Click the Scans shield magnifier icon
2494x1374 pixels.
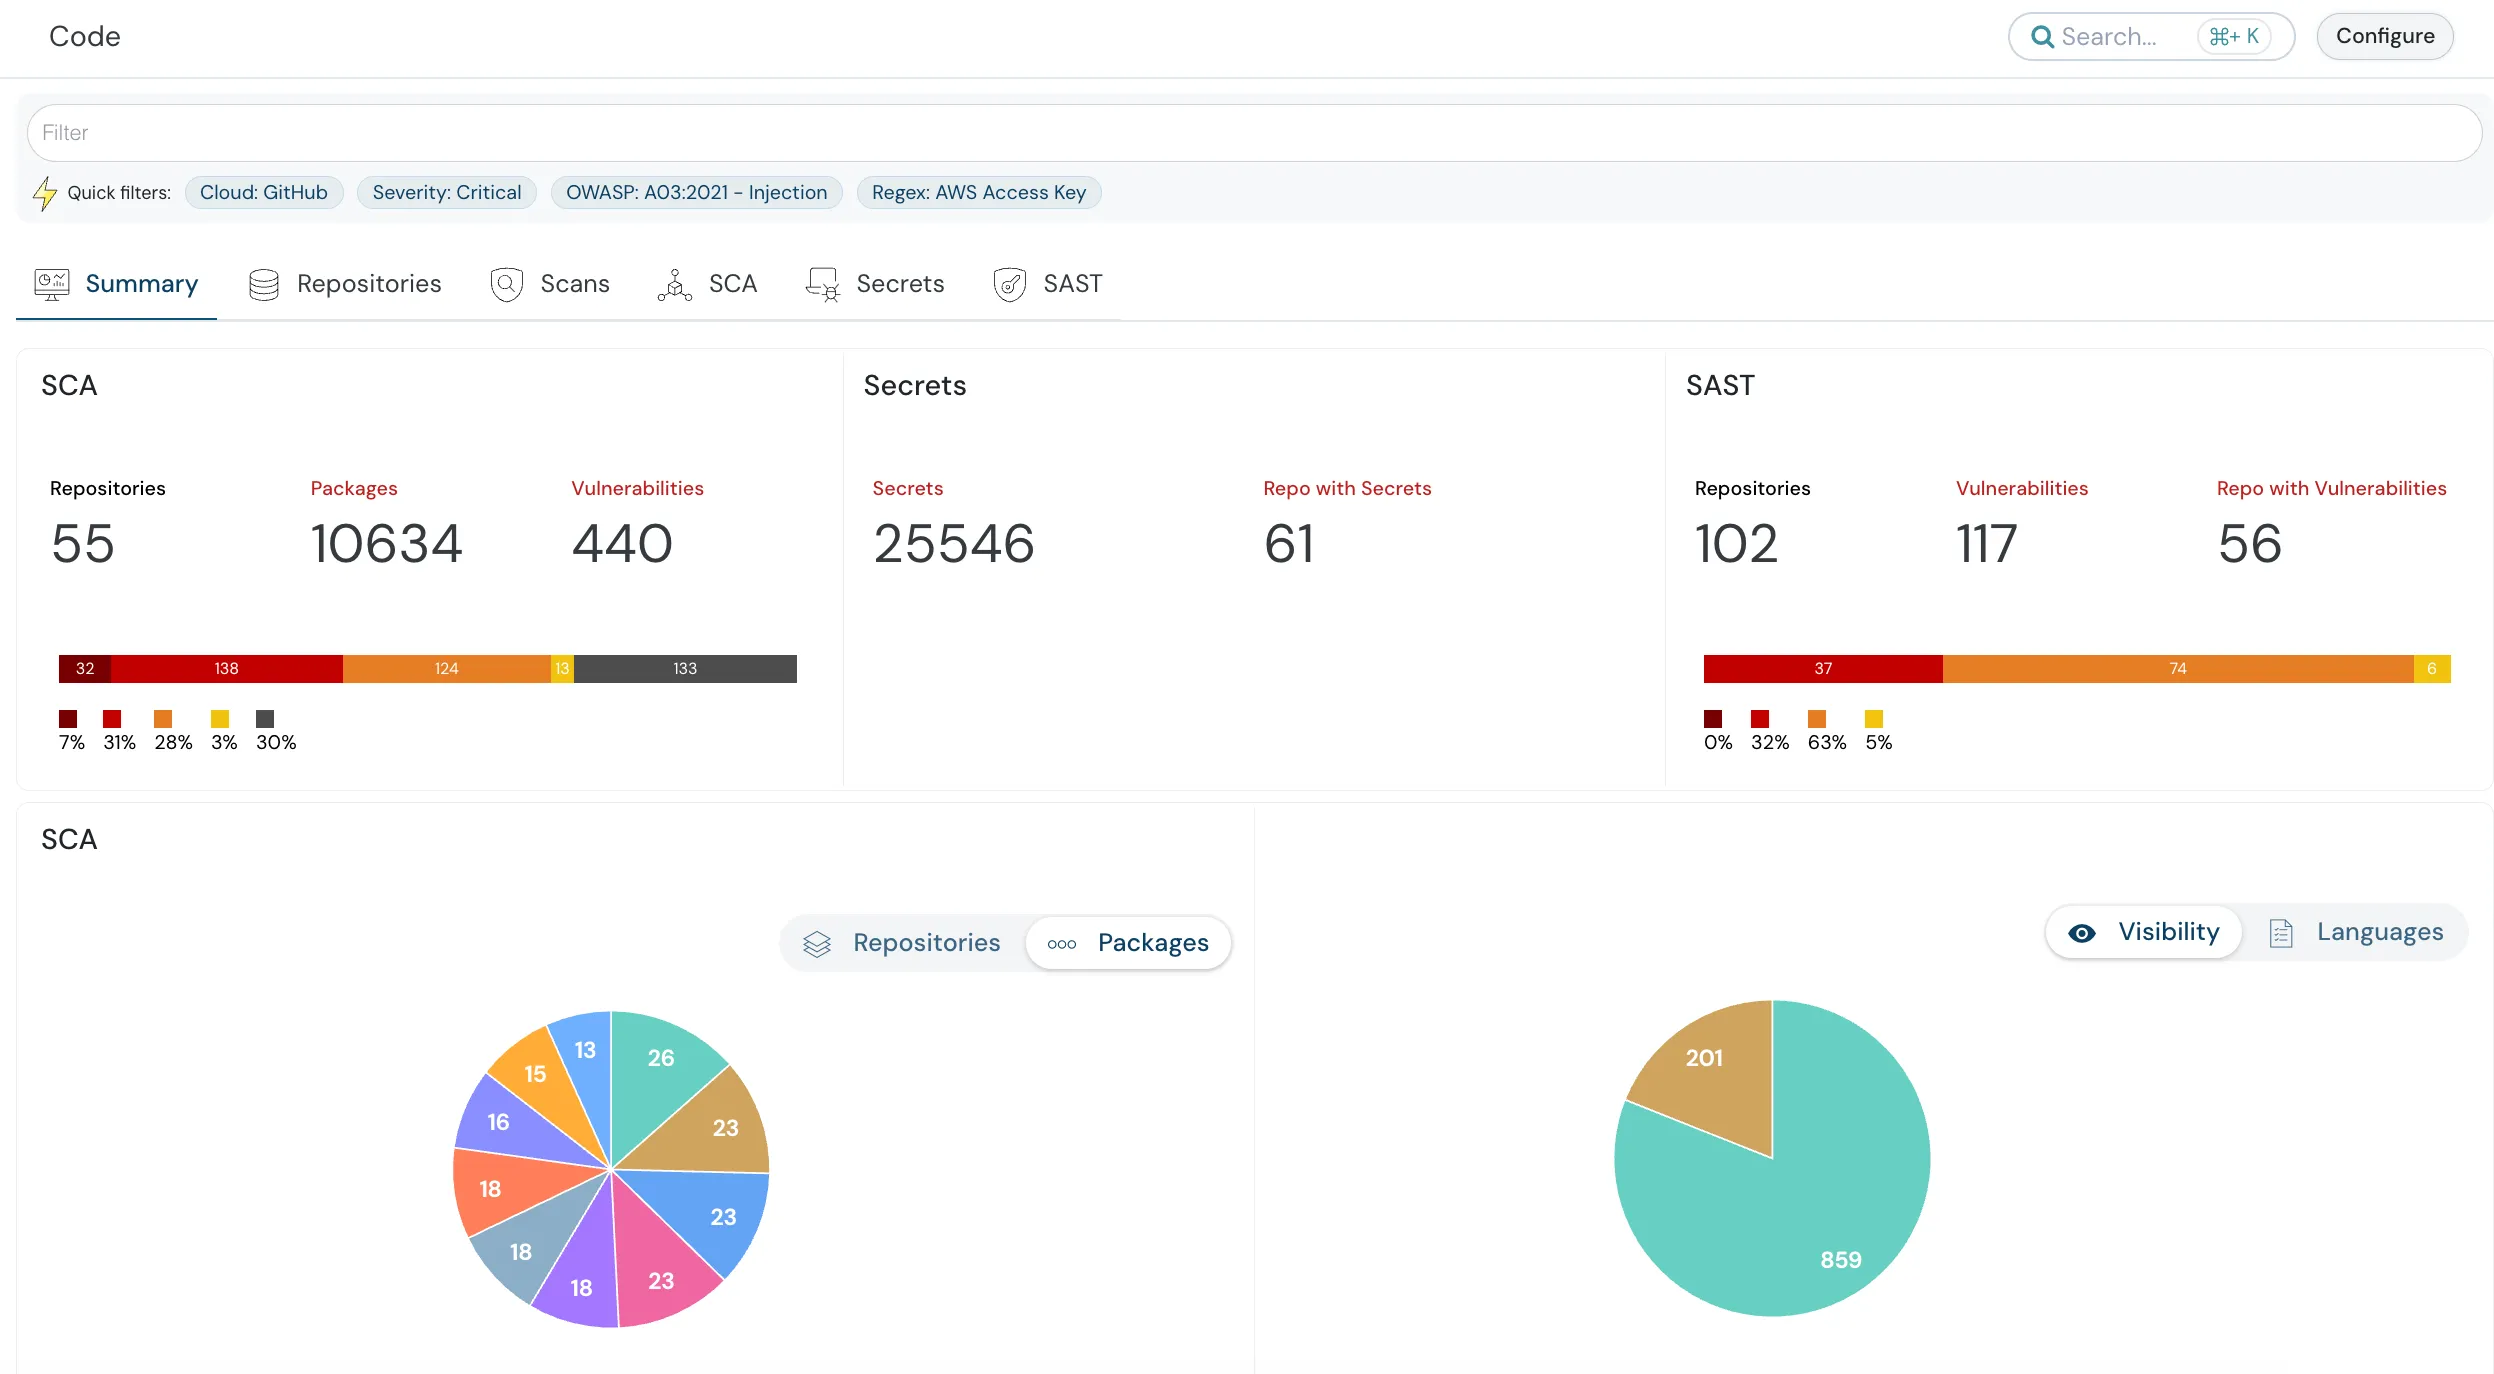pyautogui.click(x=507, y=284)
